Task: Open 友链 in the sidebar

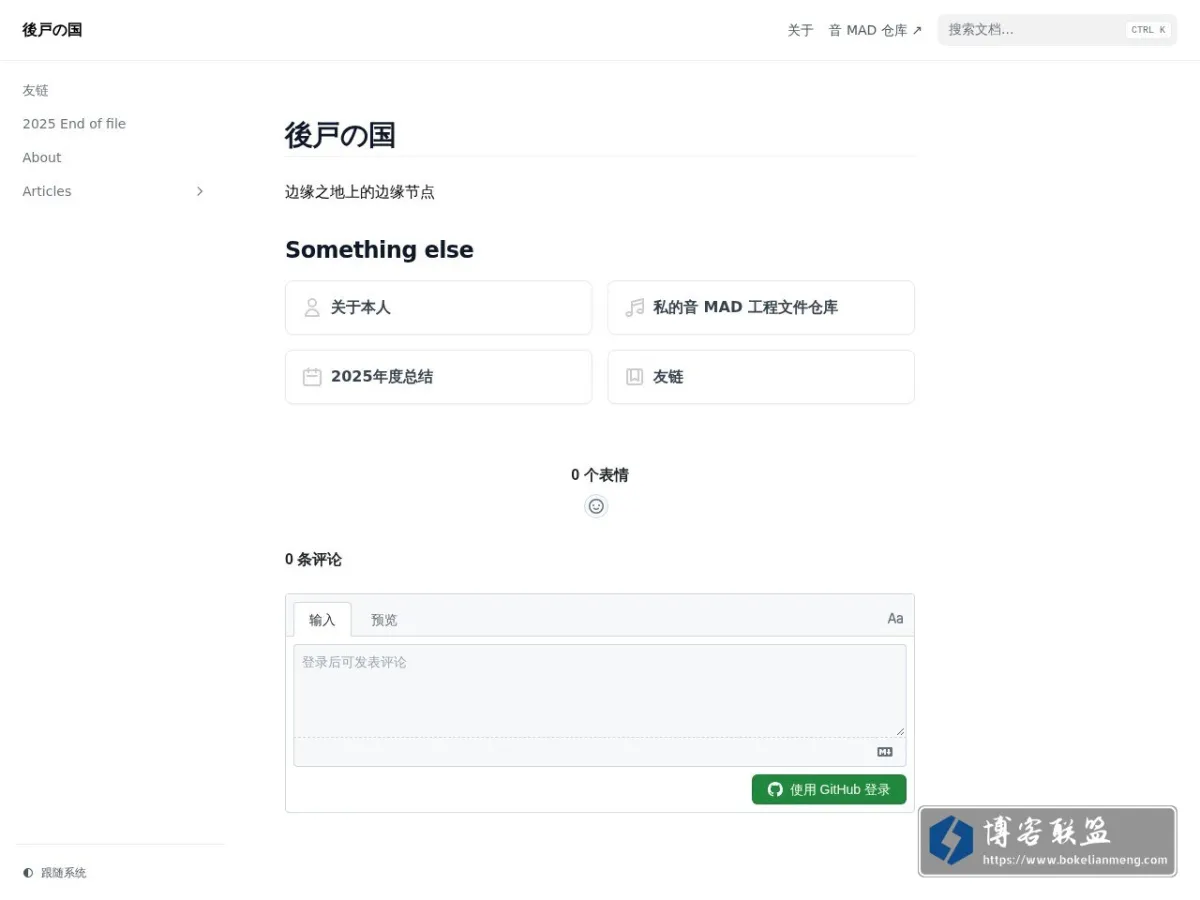Action: coord(36,90)
